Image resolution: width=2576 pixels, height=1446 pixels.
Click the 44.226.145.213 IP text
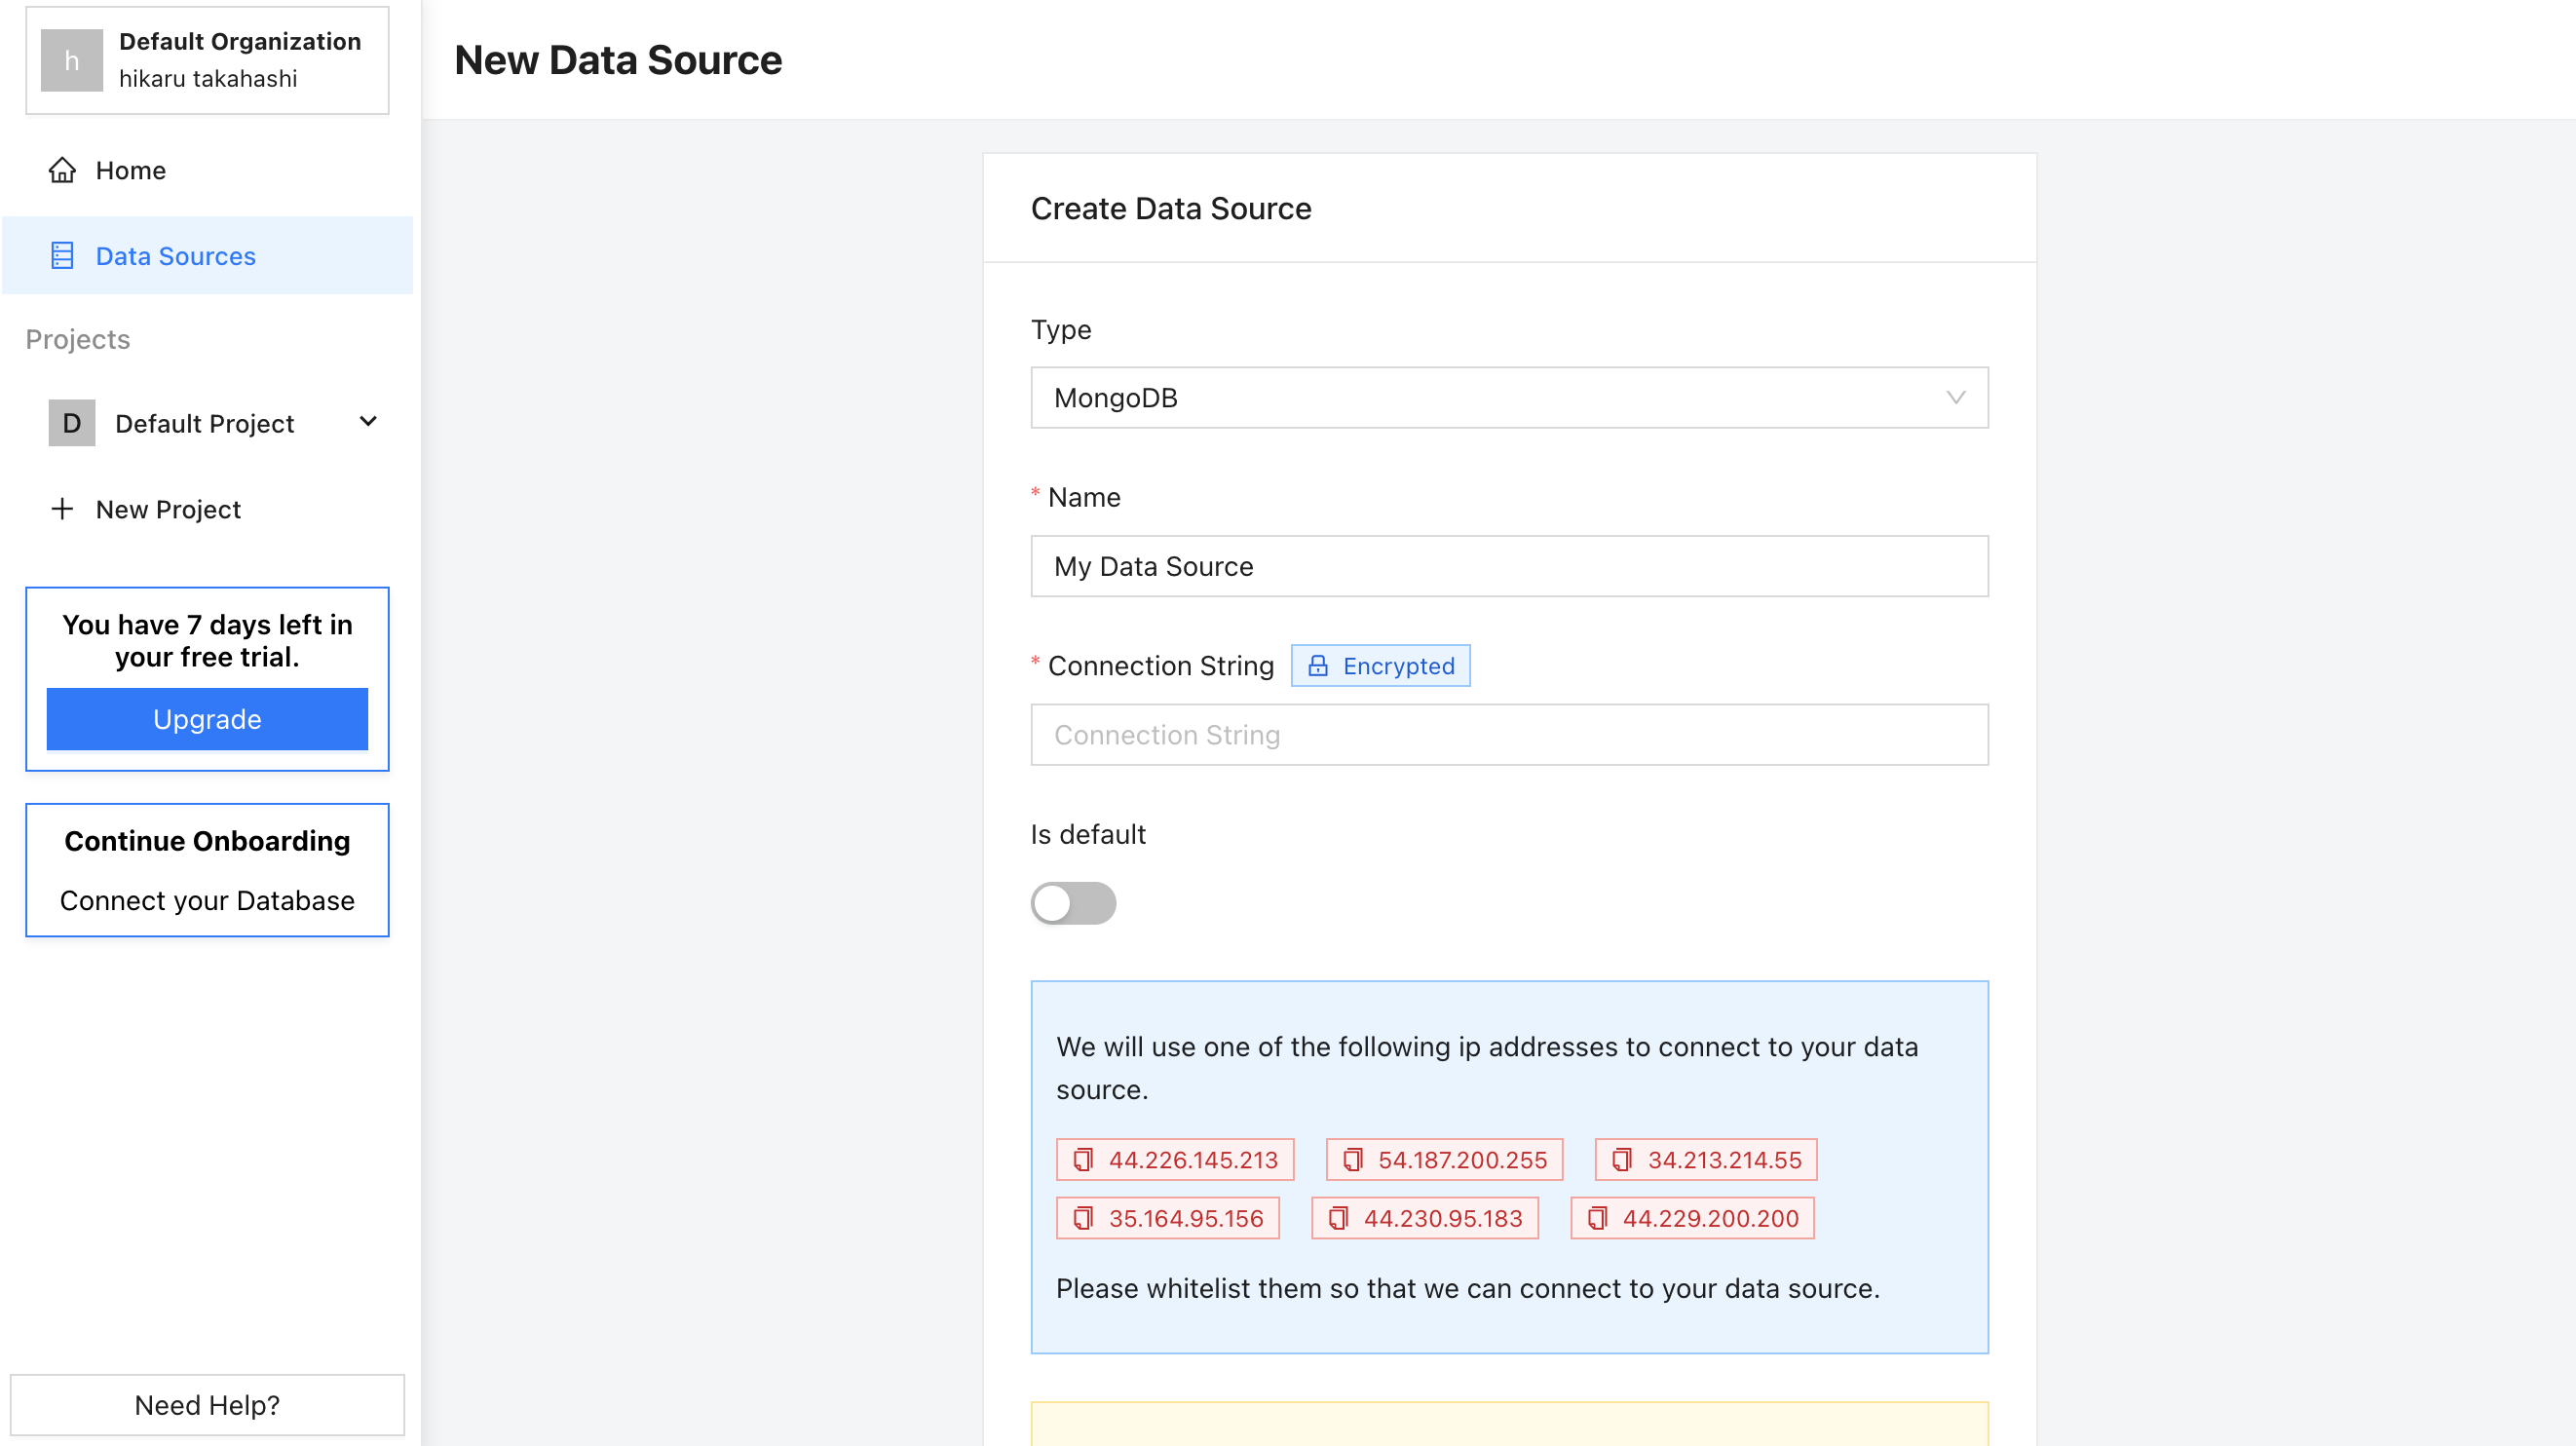tap(1193, 1160)
